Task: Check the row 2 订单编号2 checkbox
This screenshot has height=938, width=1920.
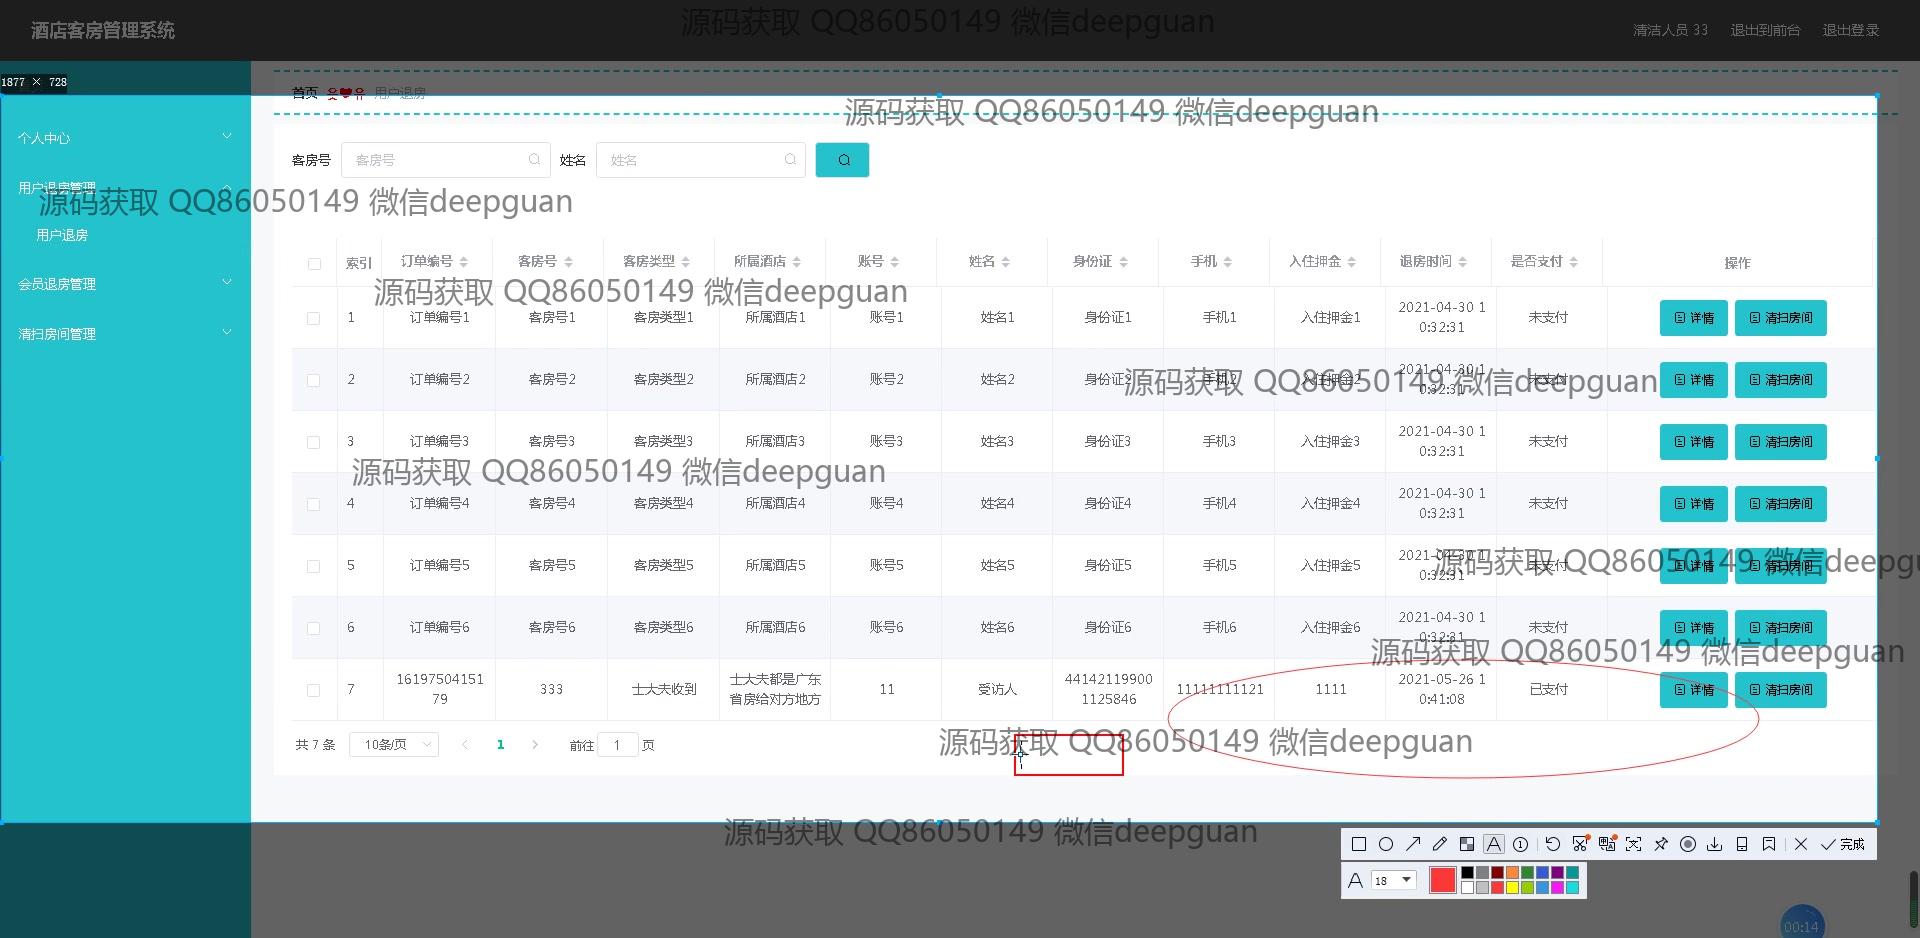Action: click(314, 380)
